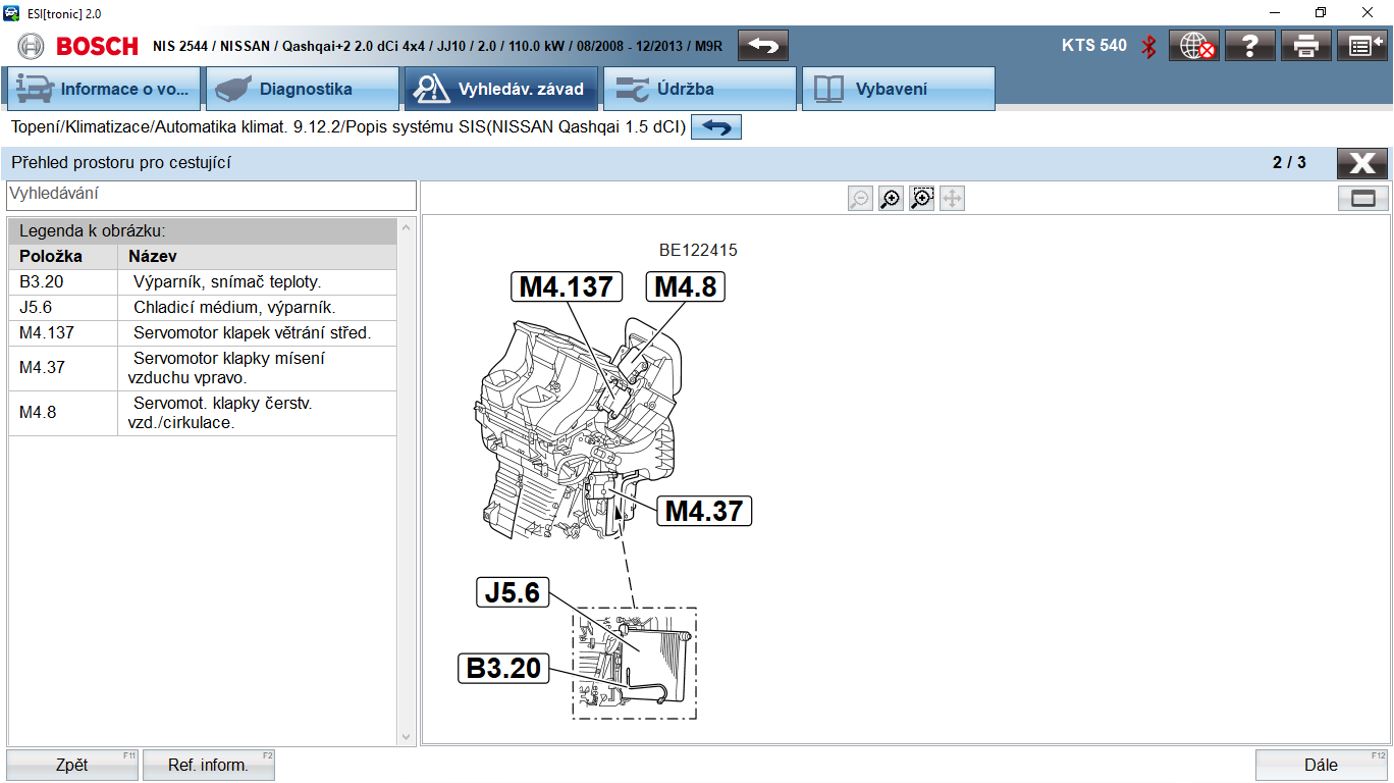
Task: Open help with the question mark button
Action: (x=1249, y=45)
